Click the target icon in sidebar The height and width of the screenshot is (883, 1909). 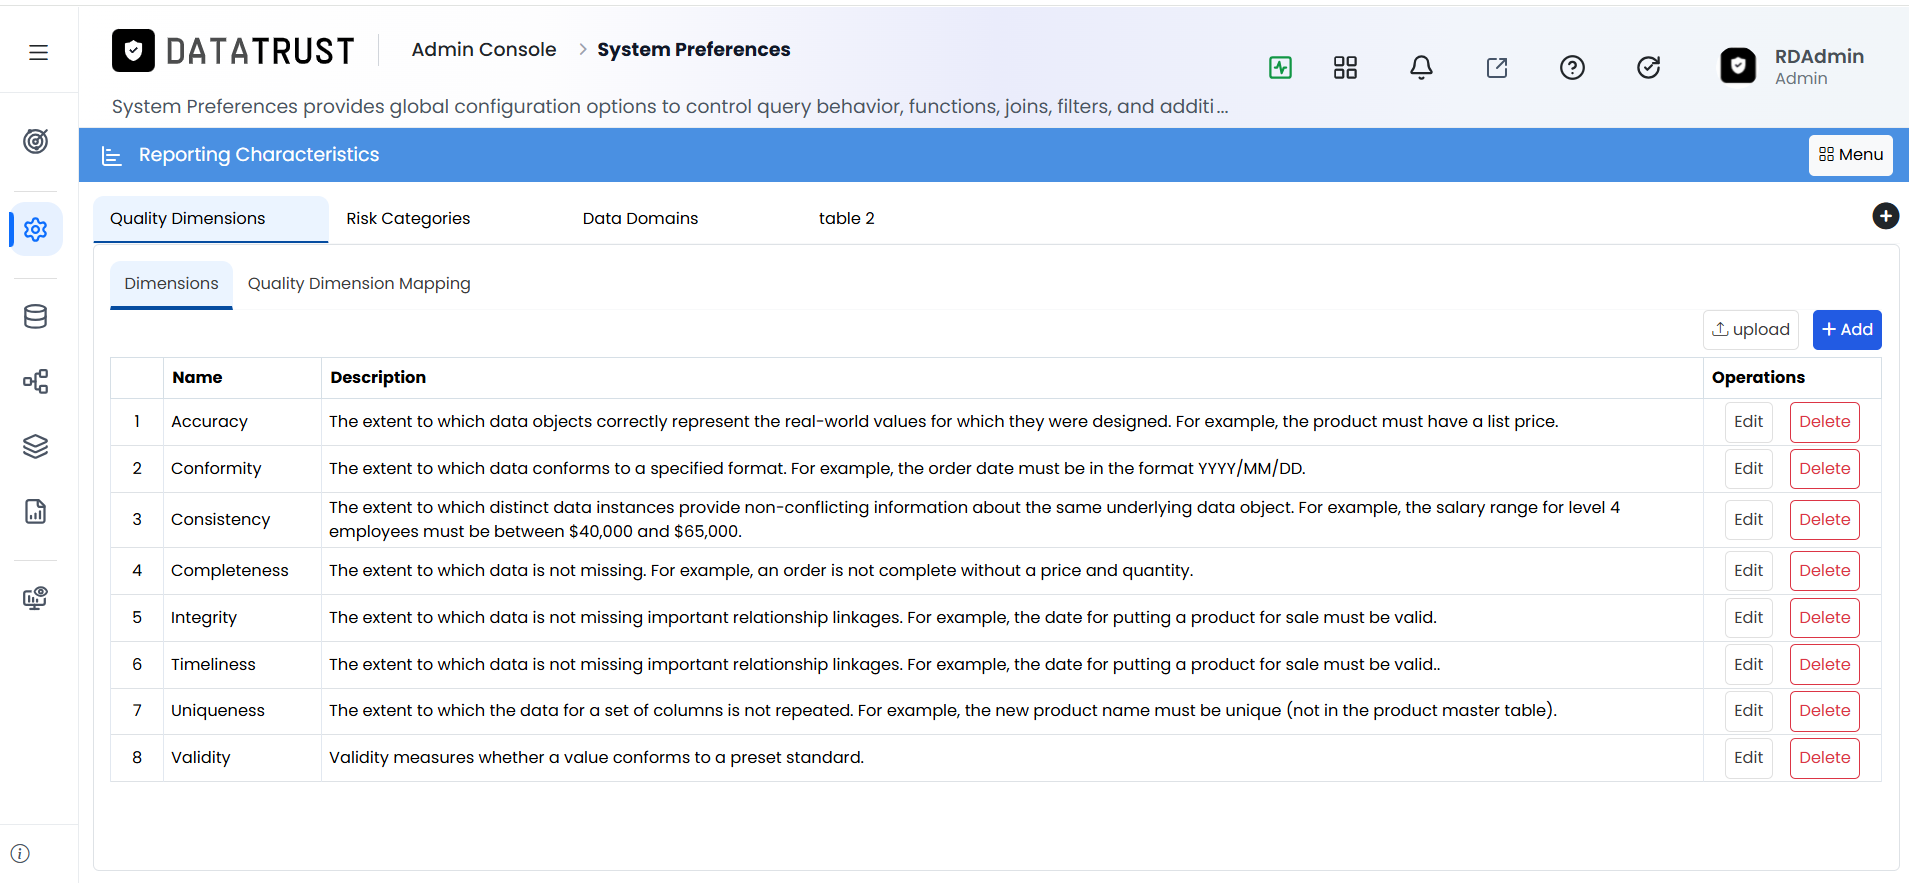[x=36, y=141]
